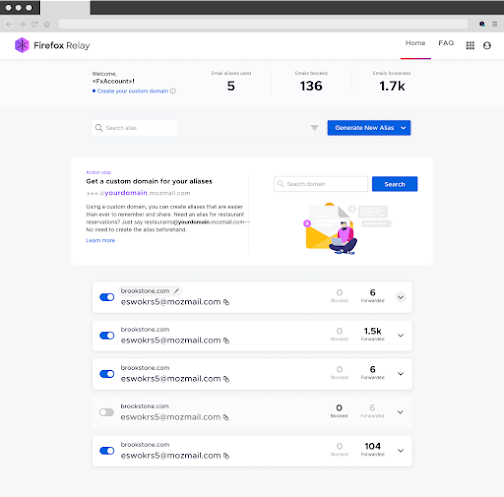Click the Email aliases used count 5
Image resolution: width=504 pixels, height=497 pixels.
point(231,86)
